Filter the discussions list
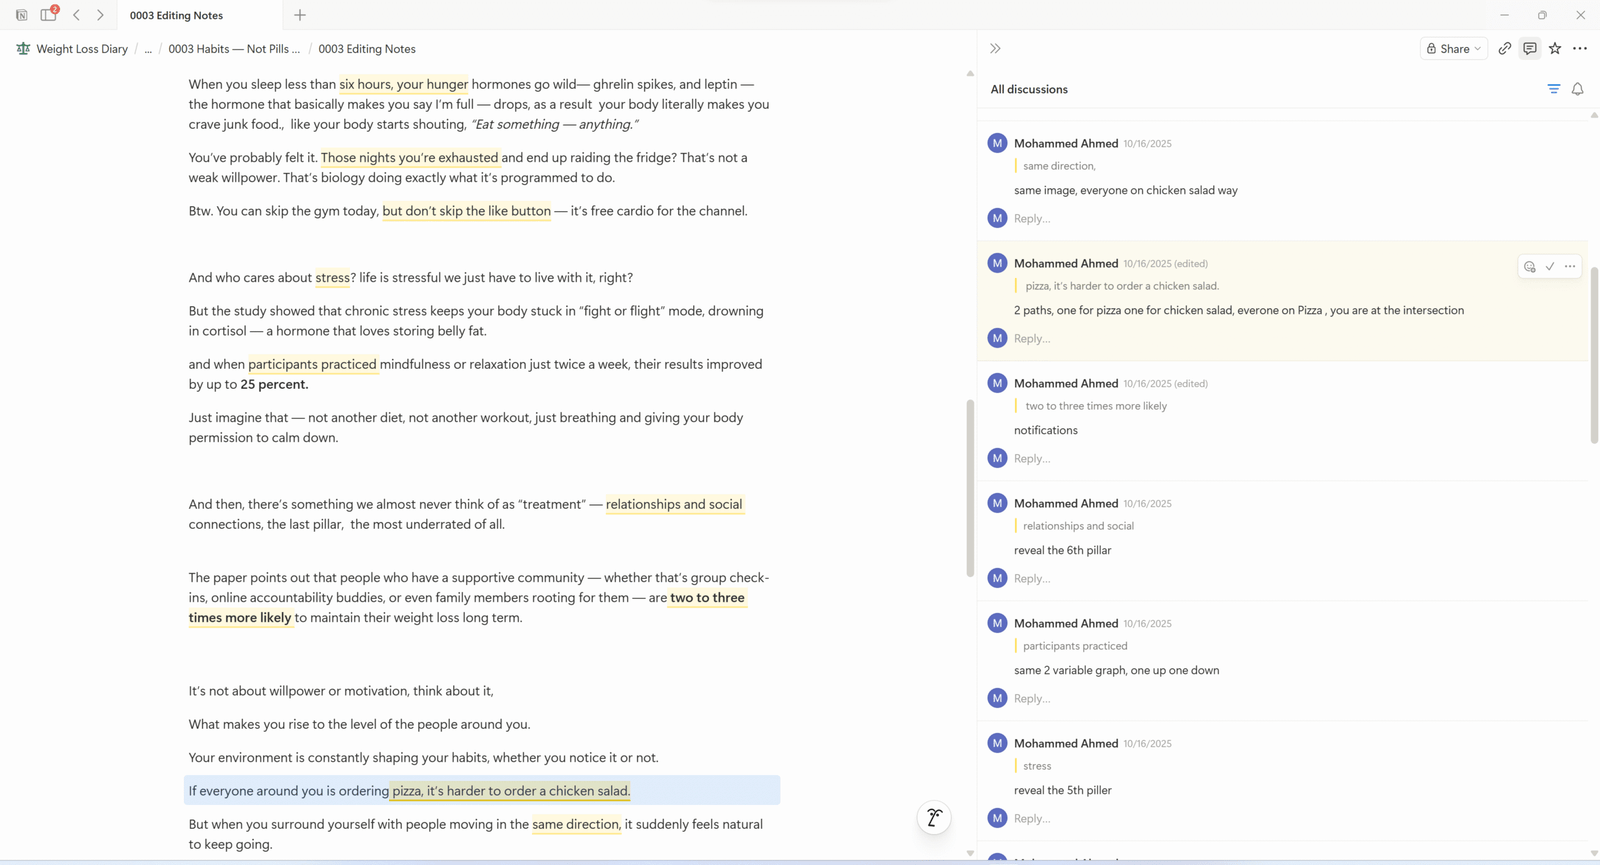1600x865 pixels. tap(1554, 89)
